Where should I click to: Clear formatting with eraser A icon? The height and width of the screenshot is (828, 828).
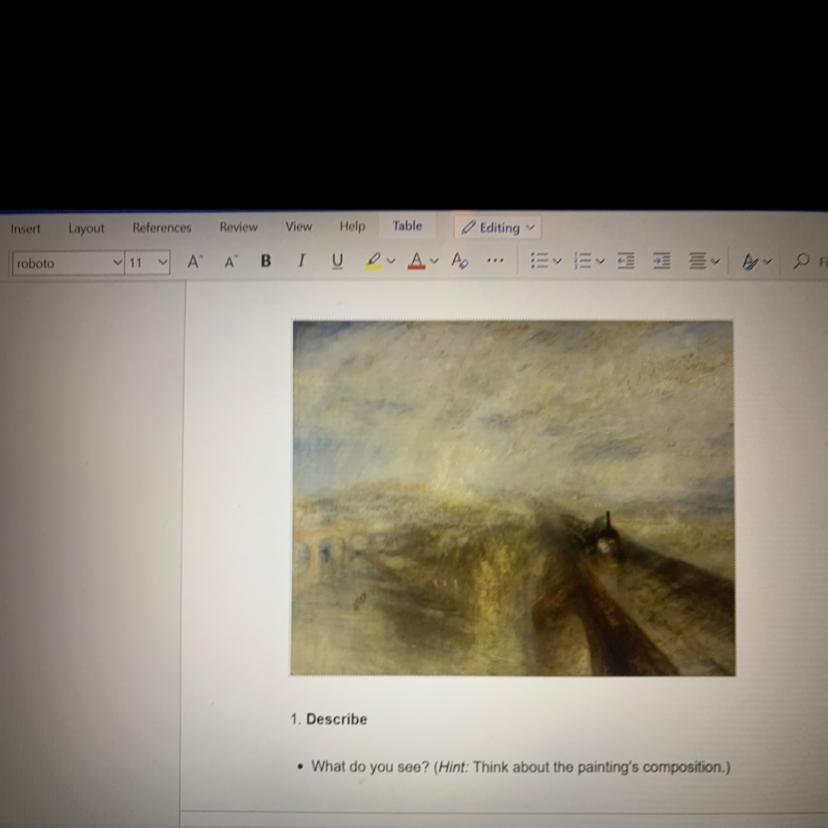[459, 260]
